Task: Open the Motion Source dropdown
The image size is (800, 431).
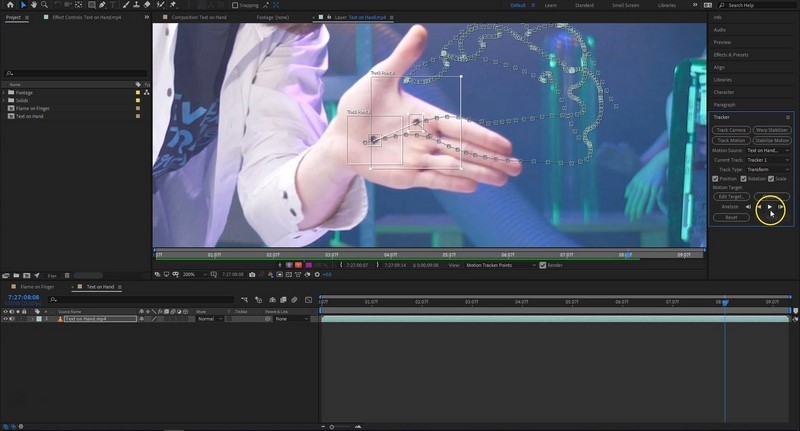Action: click(768, 150)
